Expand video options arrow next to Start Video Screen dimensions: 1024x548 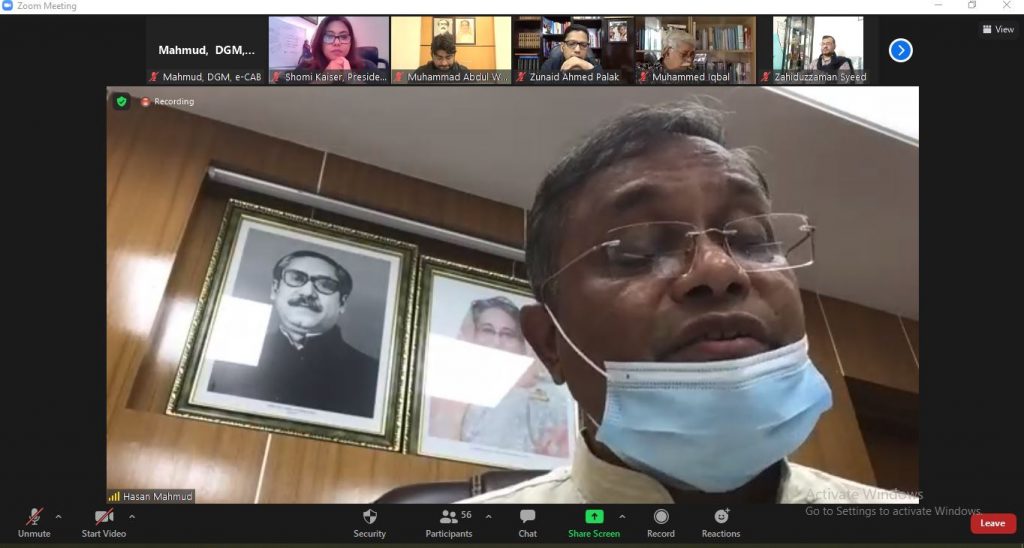coord(132,517)
